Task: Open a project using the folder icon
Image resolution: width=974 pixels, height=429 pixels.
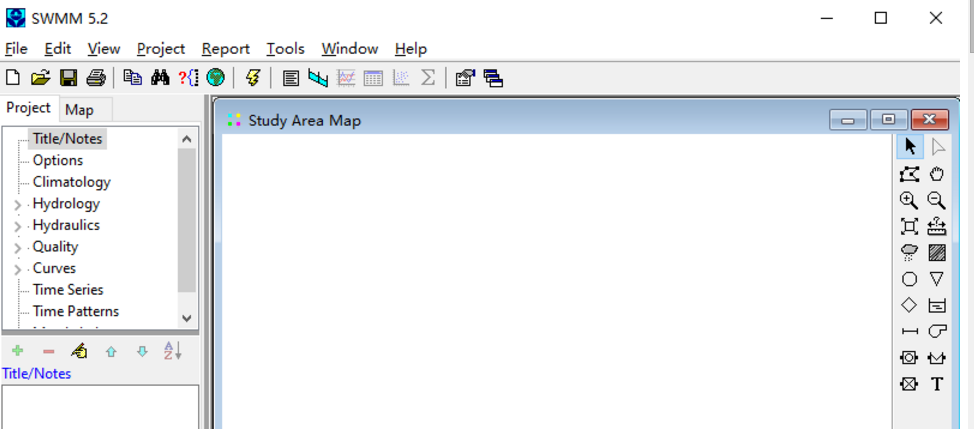Action: (x=40, y=78)
